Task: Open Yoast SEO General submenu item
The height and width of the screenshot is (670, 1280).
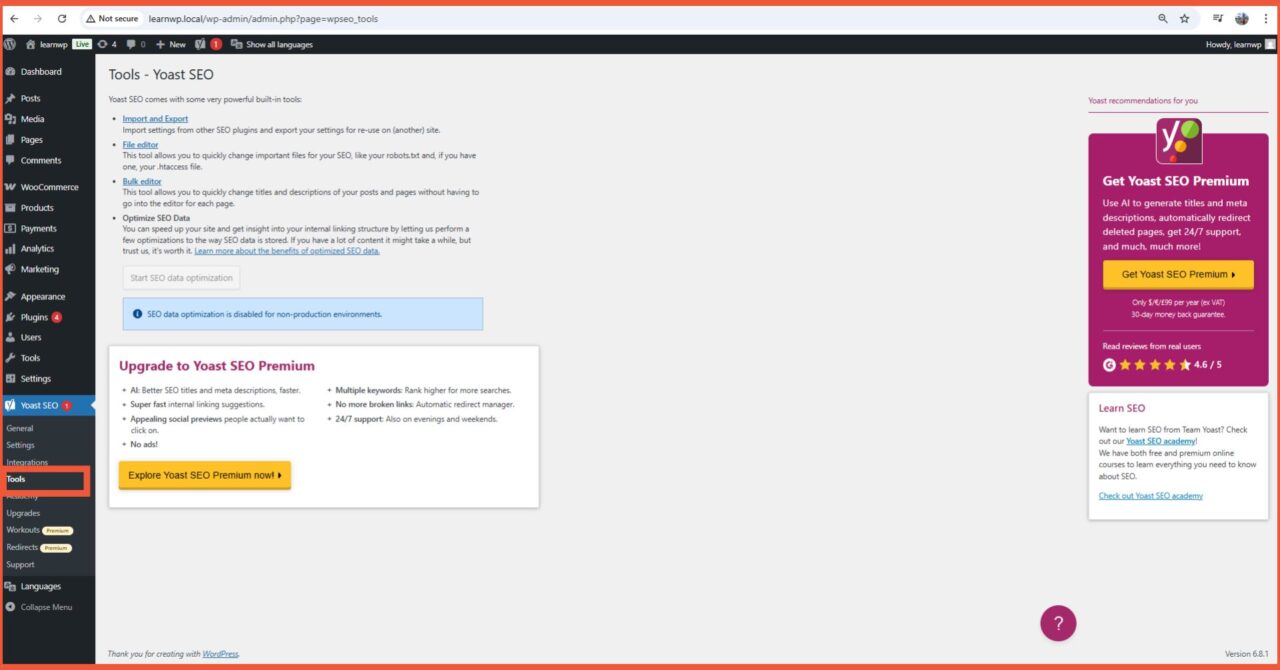Action: [x=20, y=428]
